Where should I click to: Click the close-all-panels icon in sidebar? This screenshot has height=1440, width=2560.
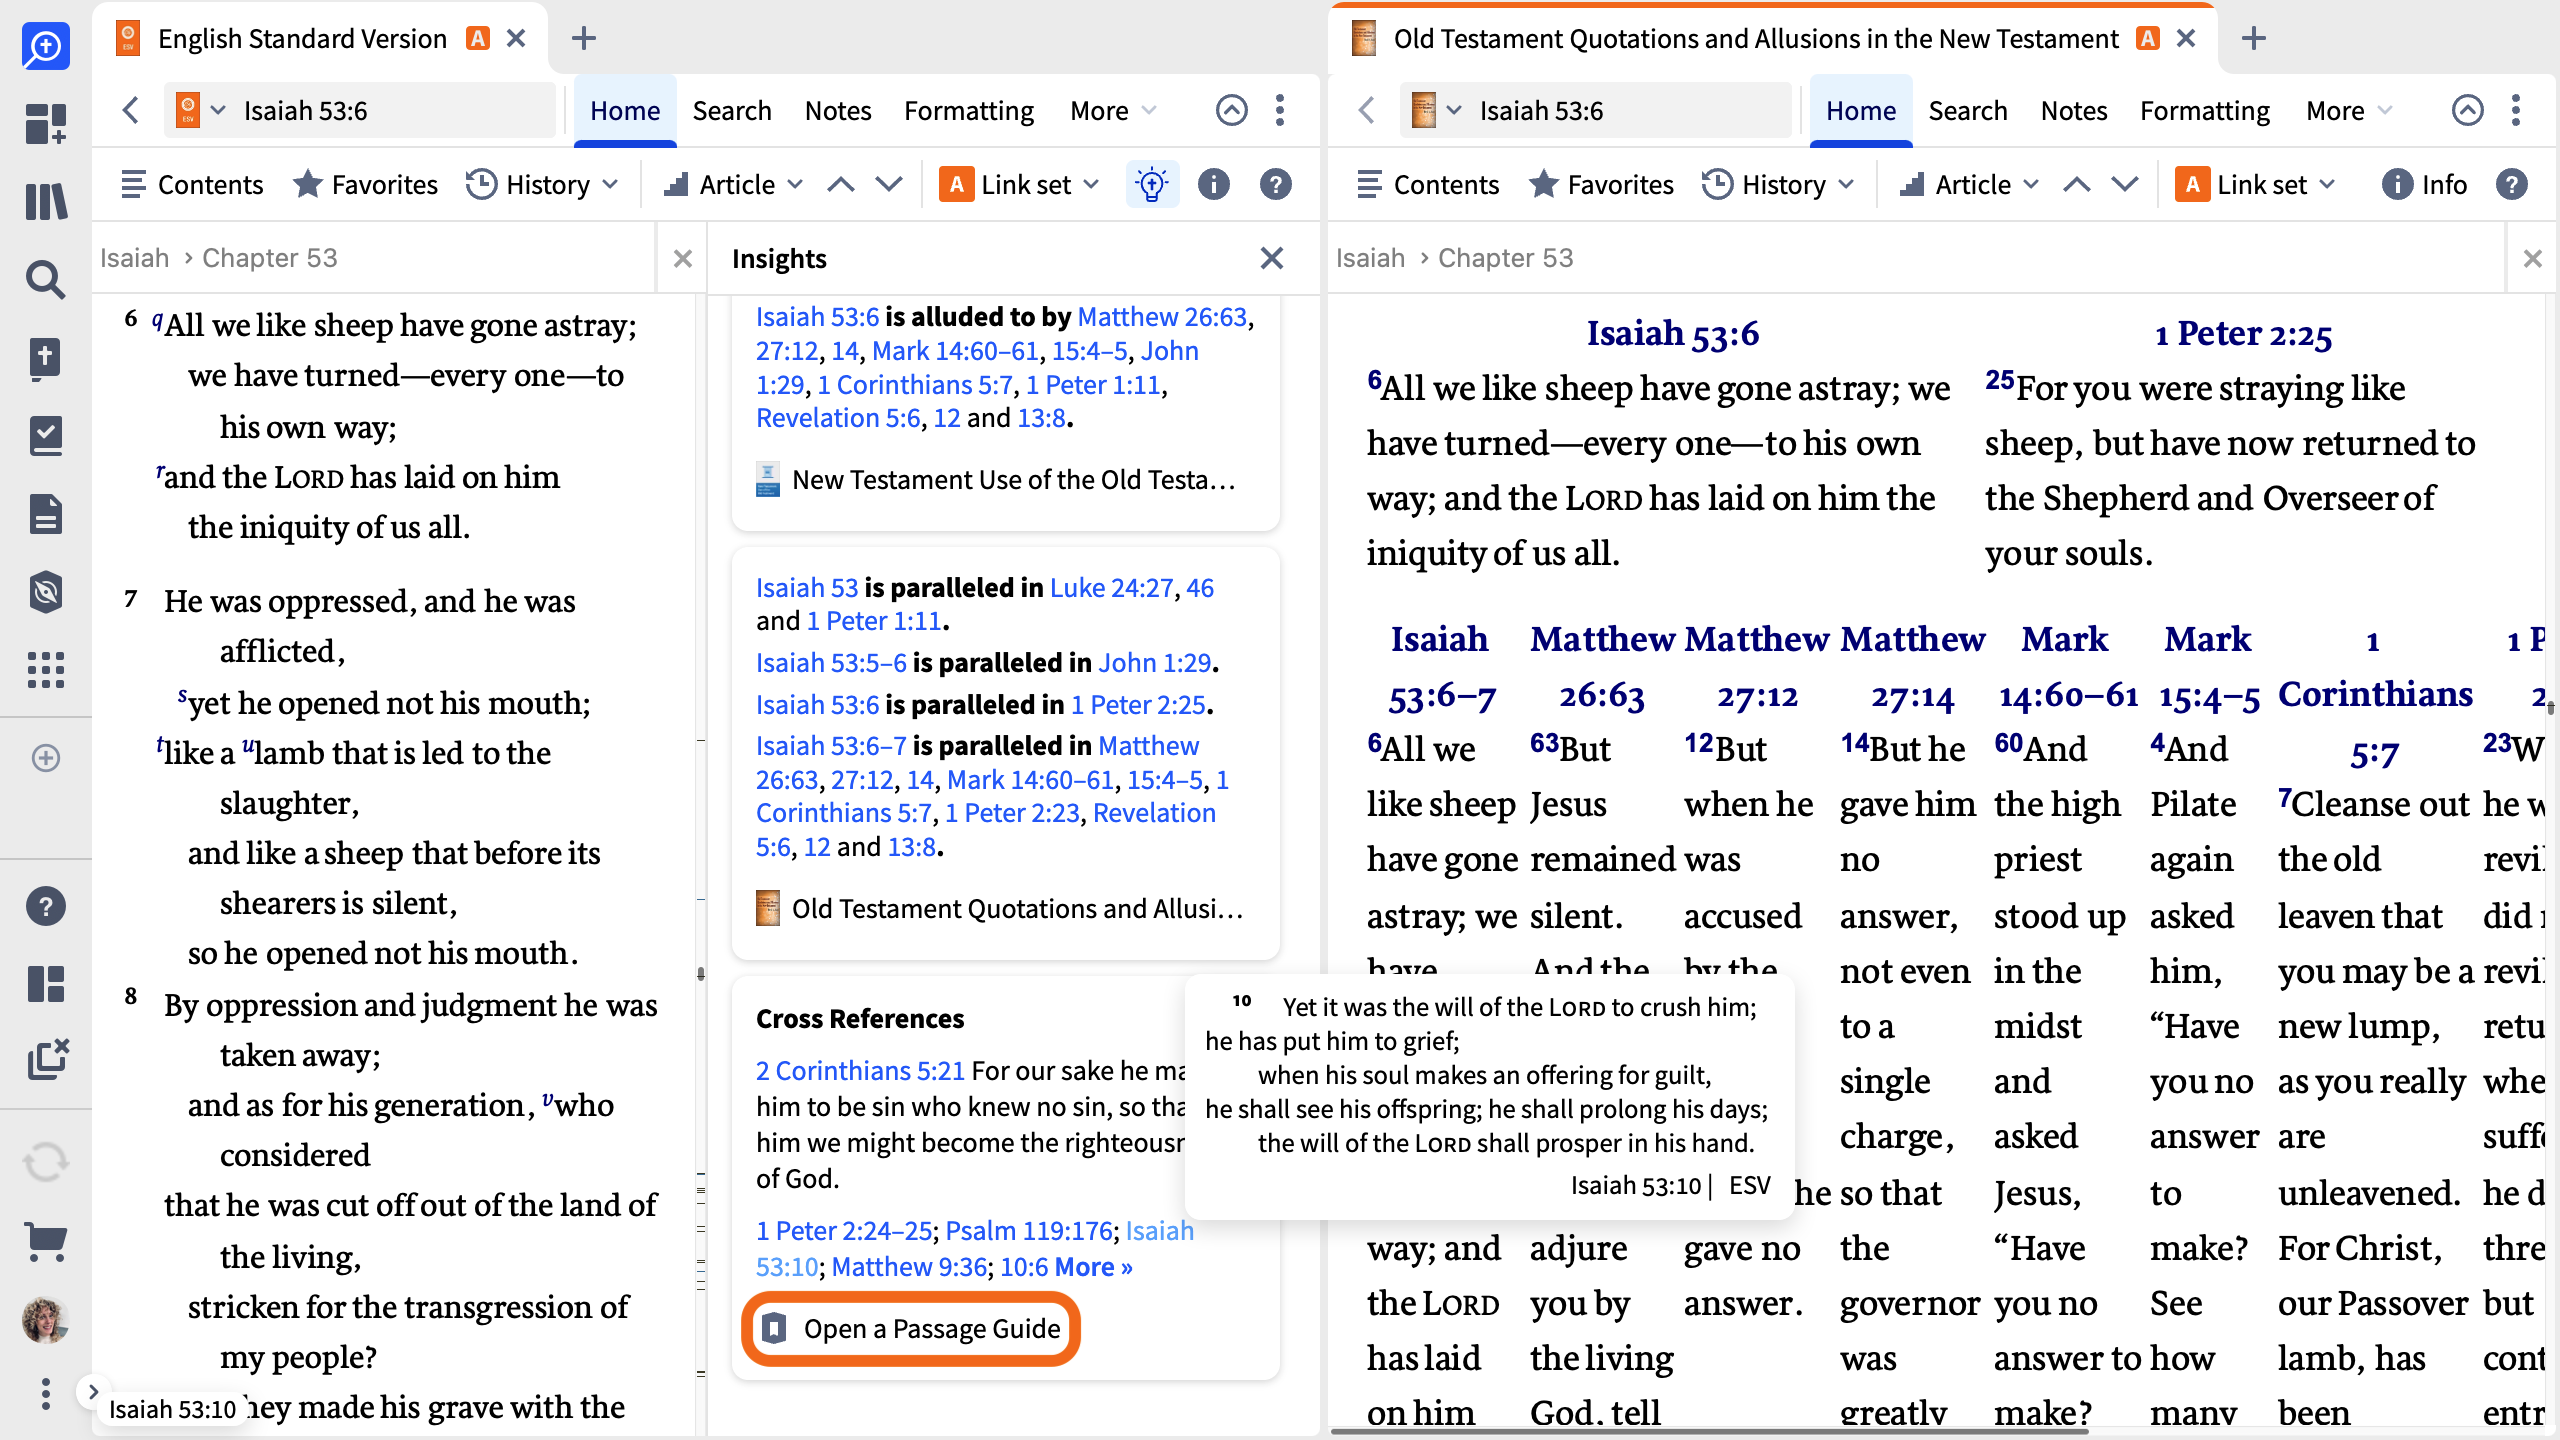click(46, 1060)
